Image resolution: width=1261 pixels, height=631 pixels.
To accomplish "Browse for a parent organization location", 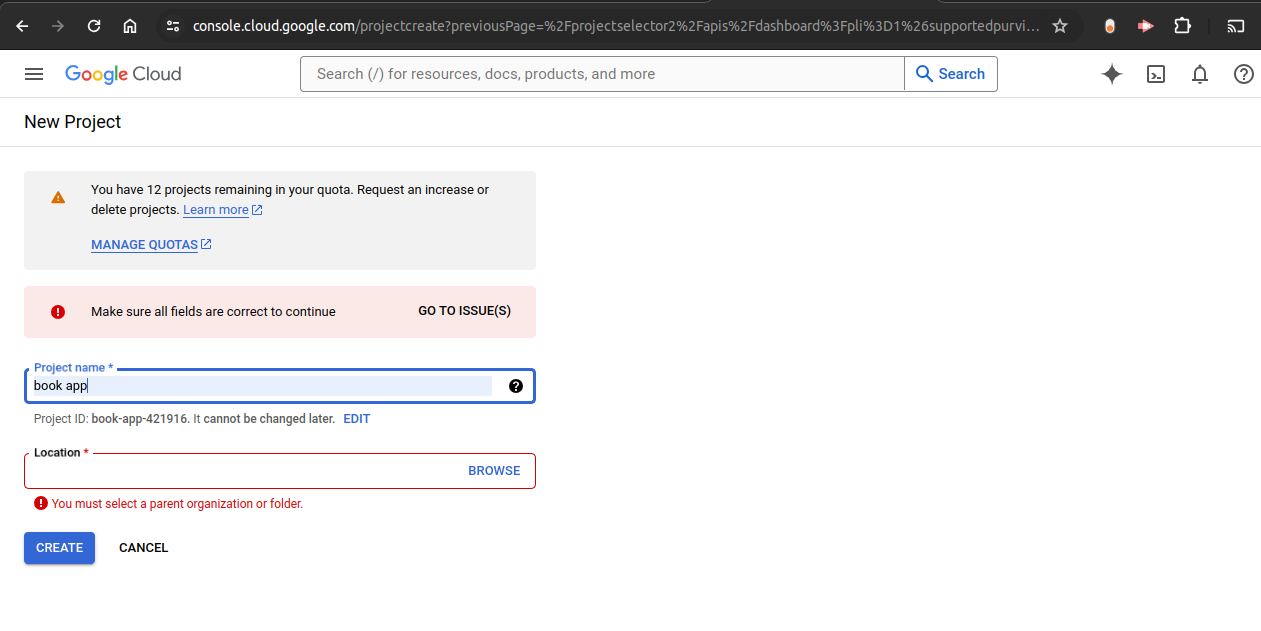I will (494, 470).
